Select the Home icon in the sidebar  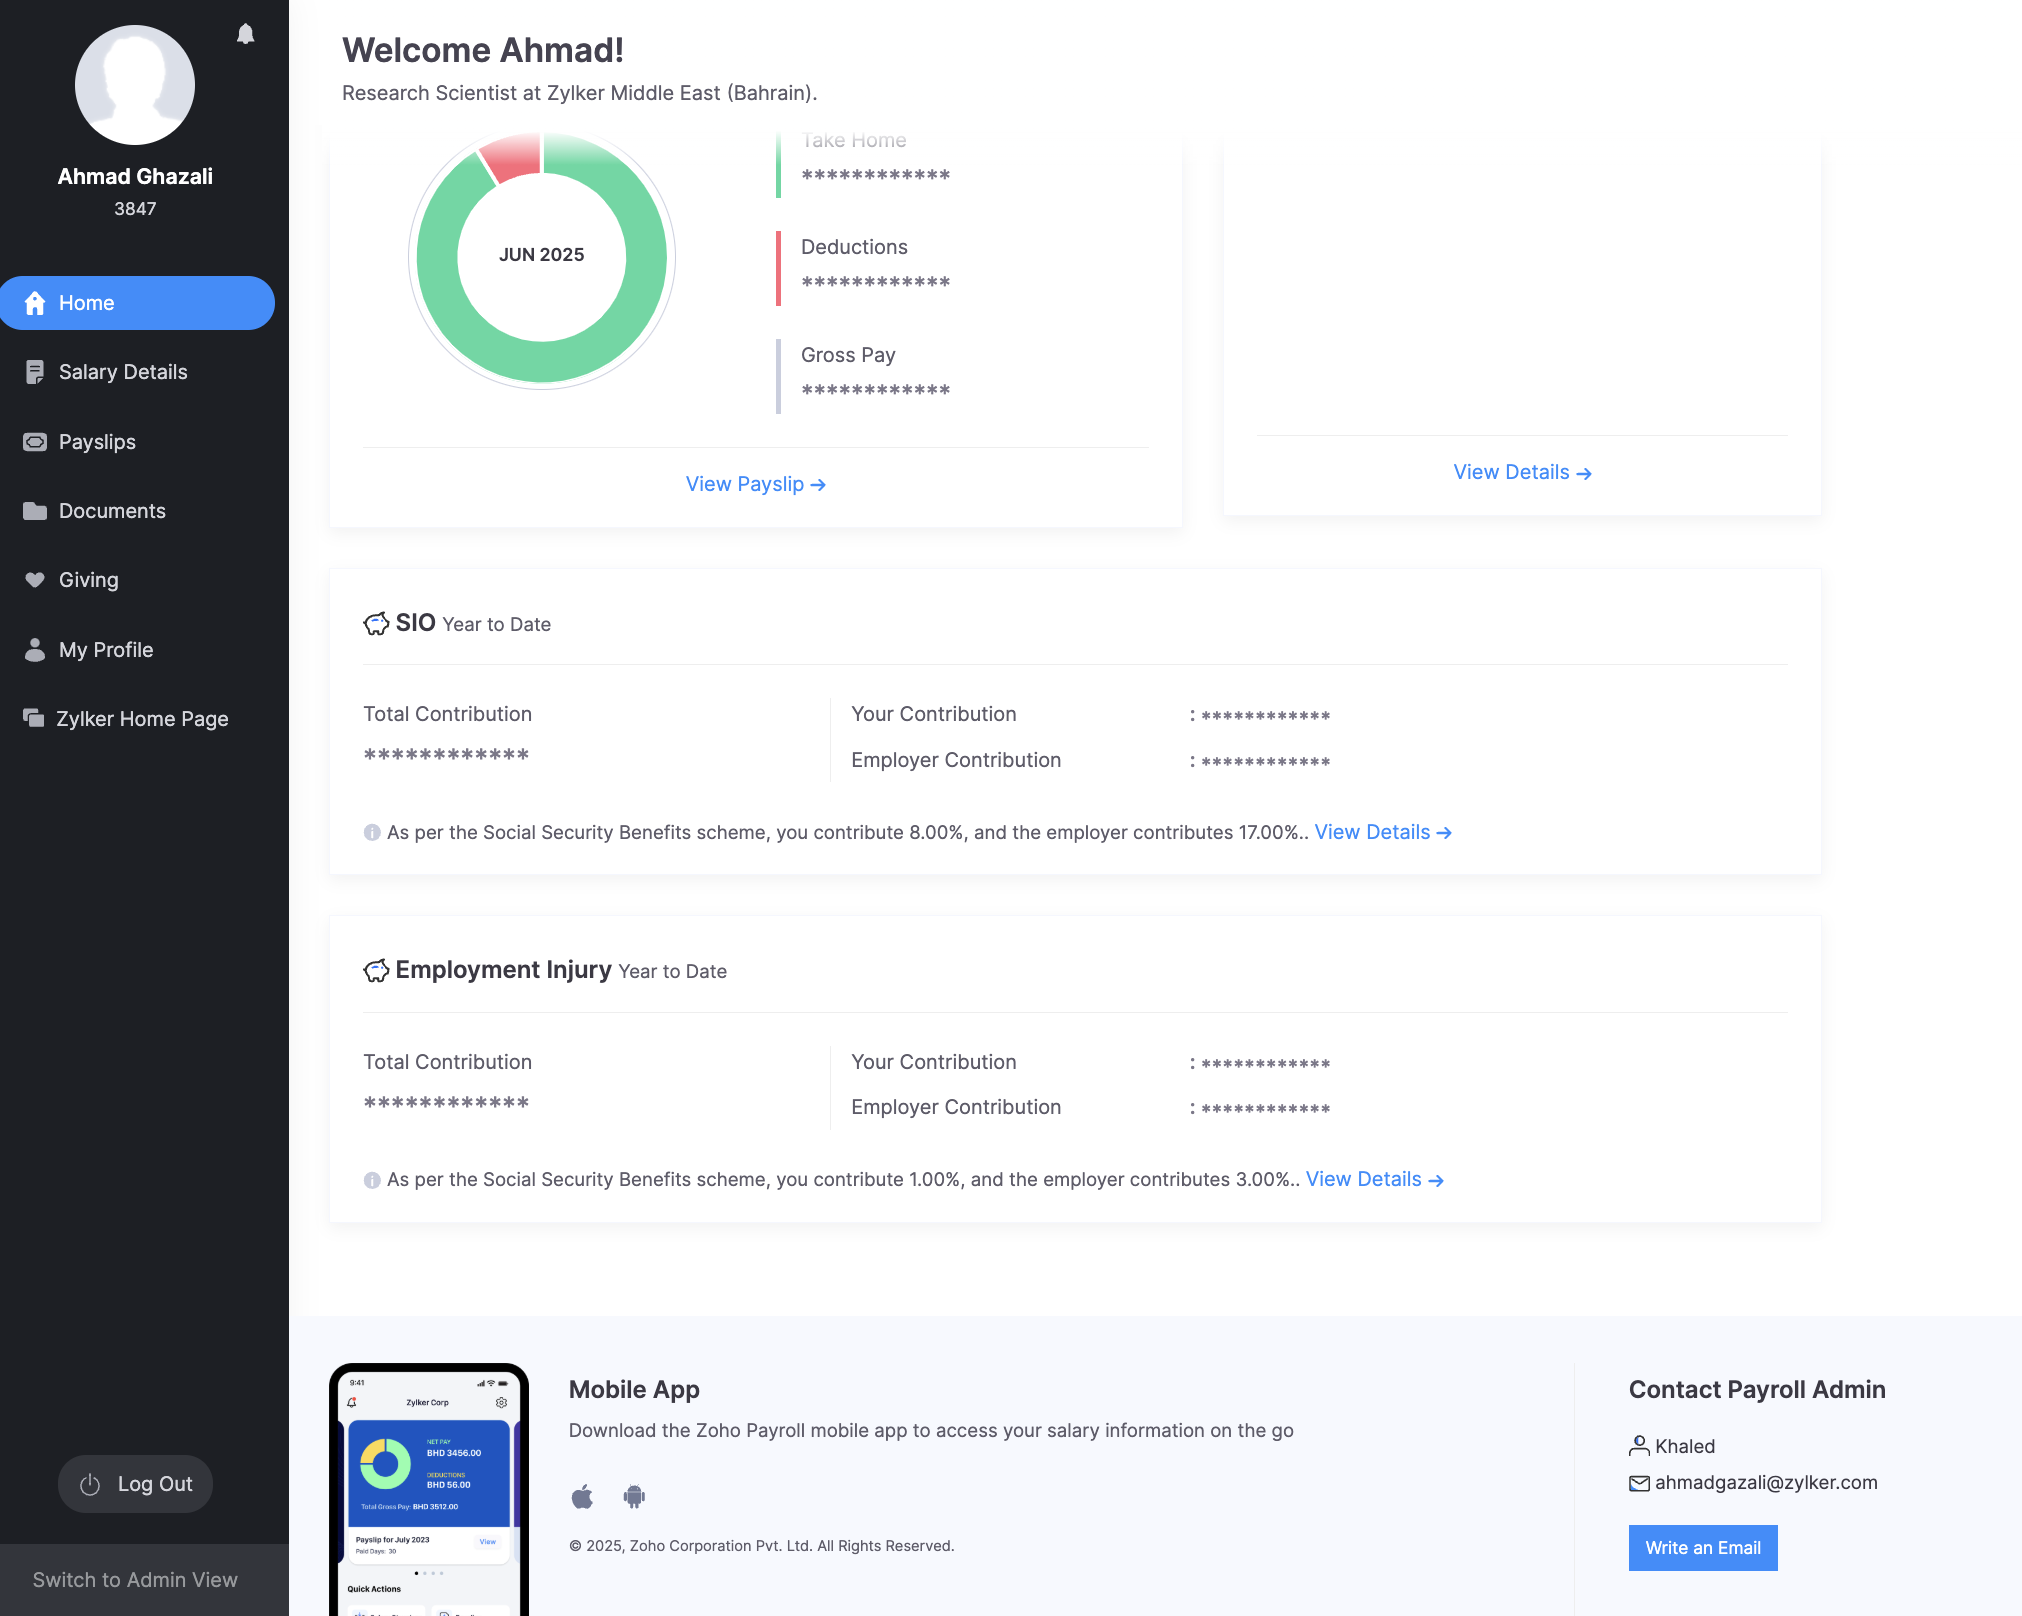(x=36, y=302)
